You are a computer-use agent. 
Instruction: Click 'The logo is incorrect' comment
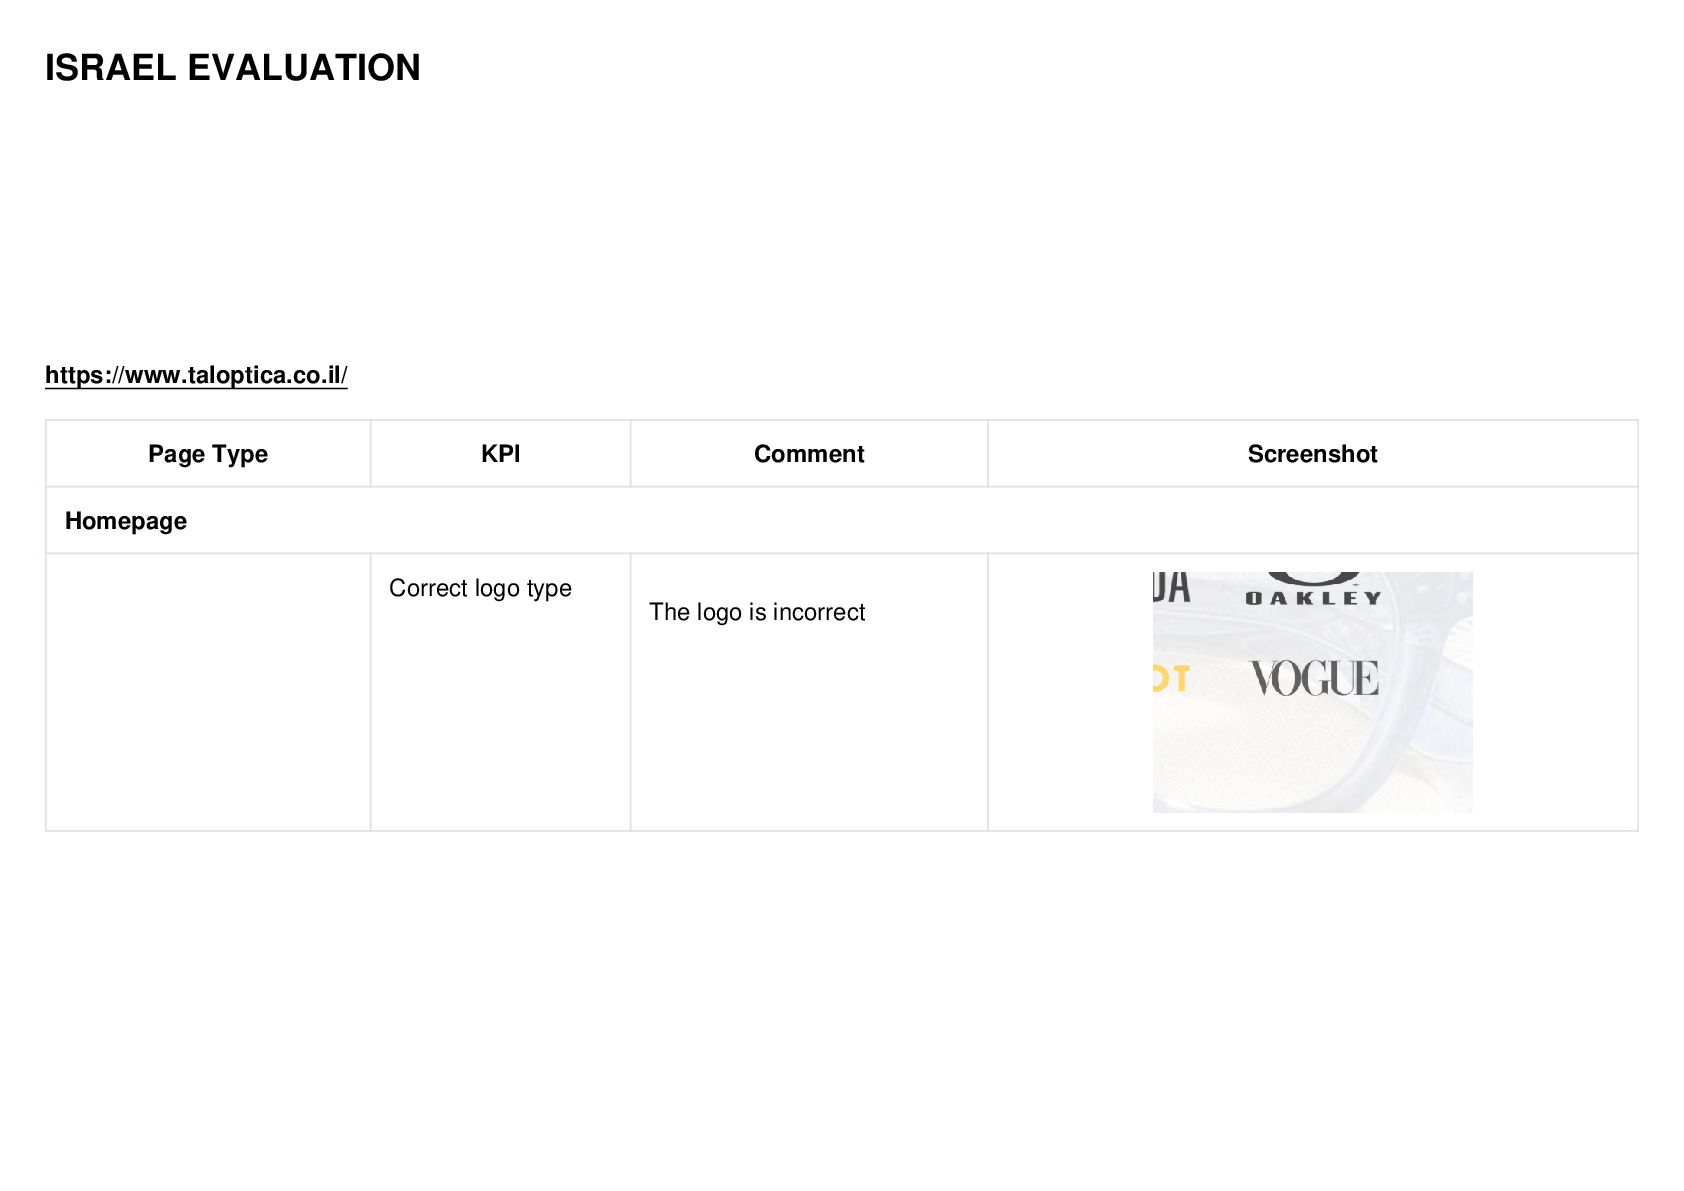point(757,612)
